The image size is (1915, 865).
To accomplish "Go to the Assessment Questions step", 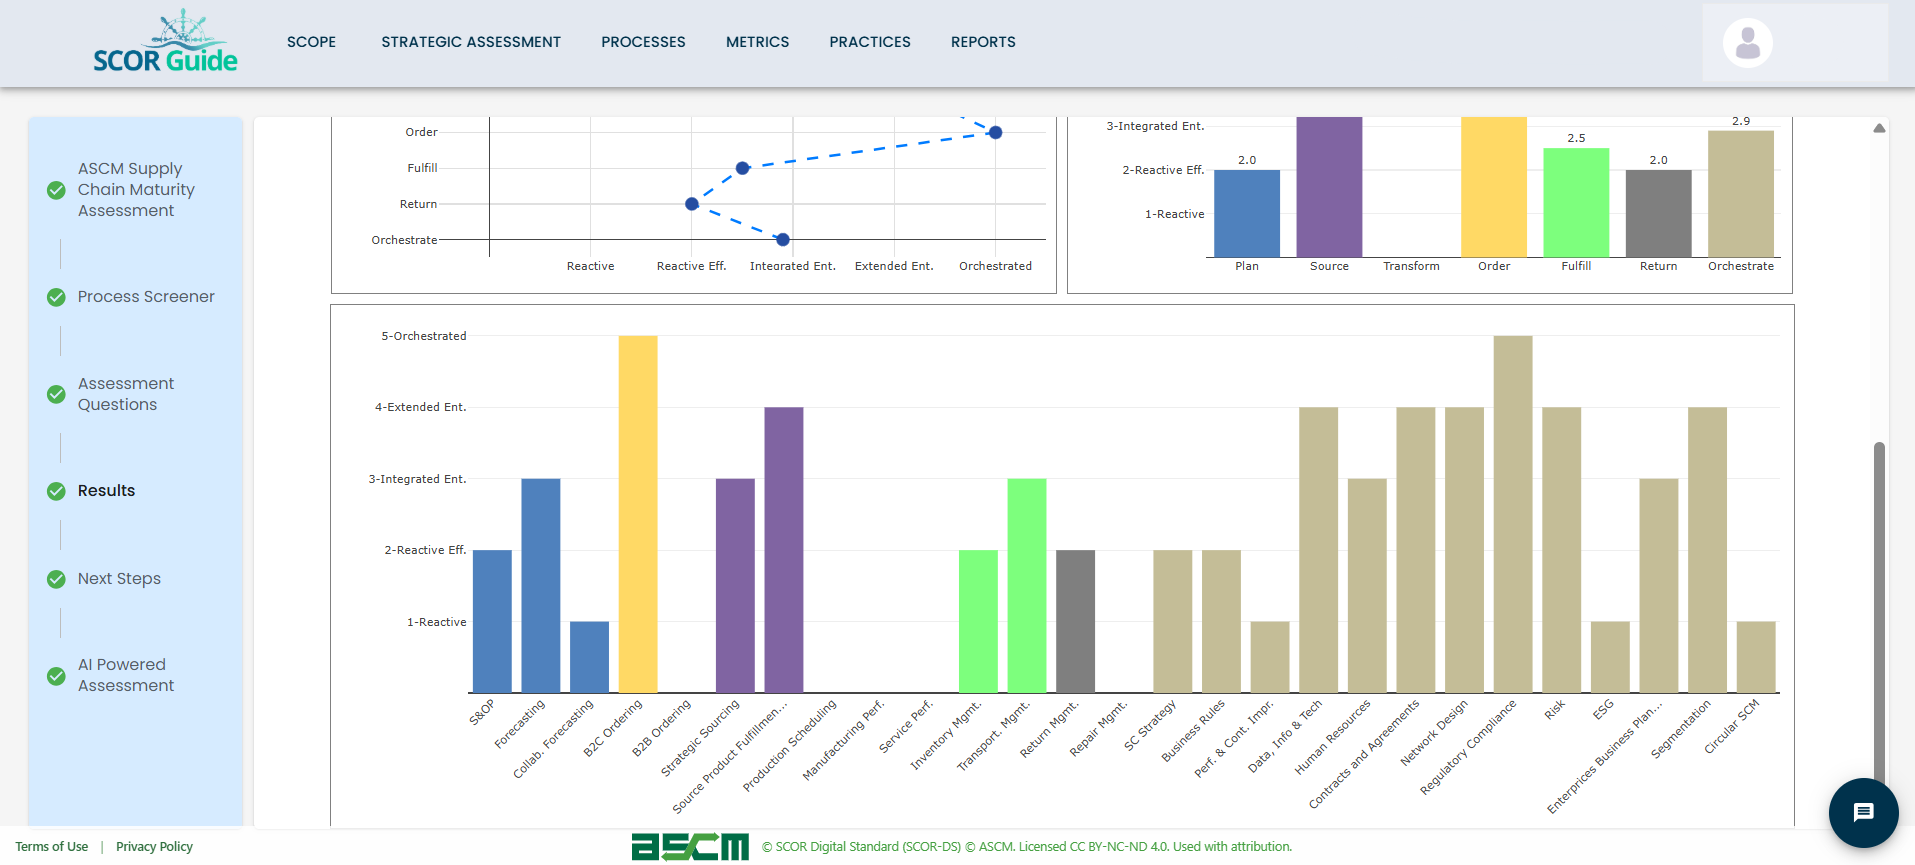I will tap(126, 394).
